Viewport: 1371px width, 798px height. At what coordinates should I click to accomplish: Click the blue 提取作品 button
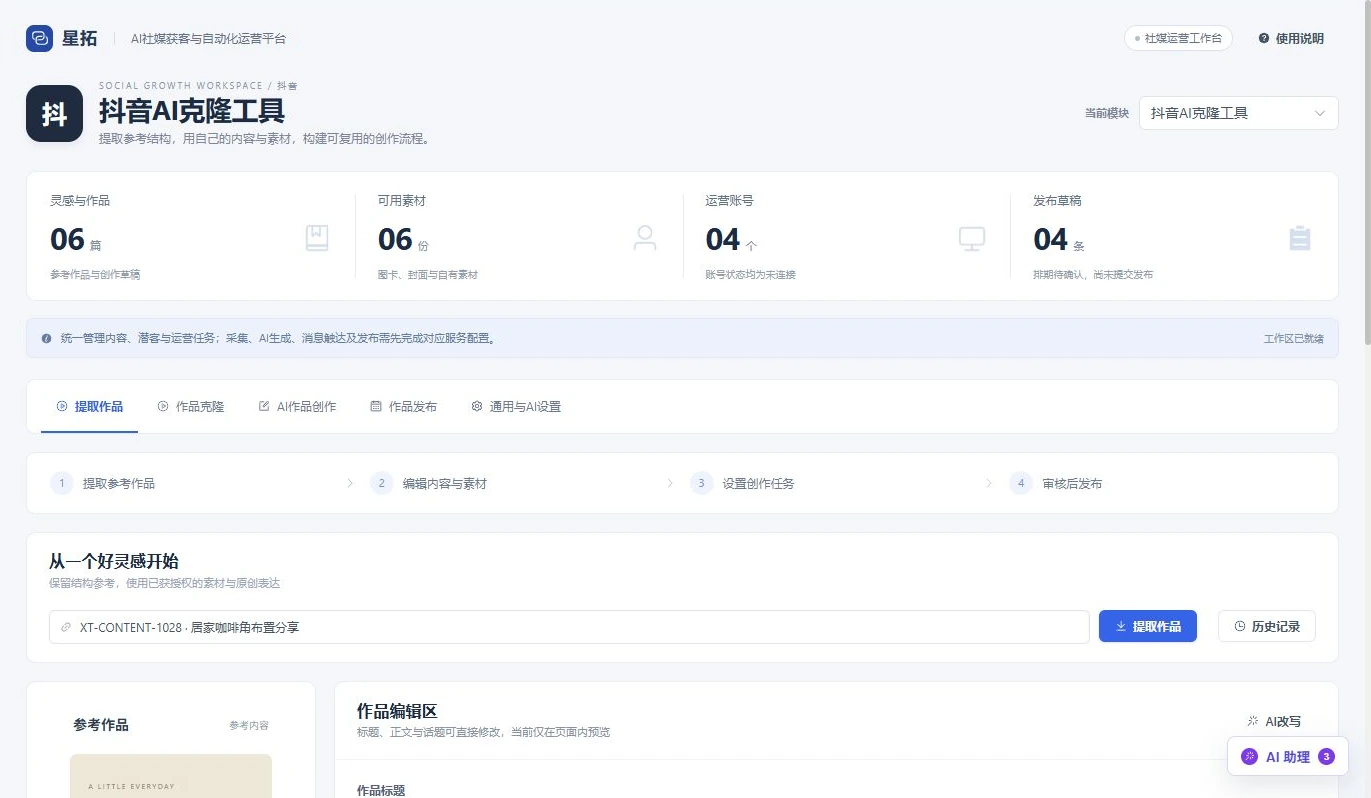tap(1148, 626)
